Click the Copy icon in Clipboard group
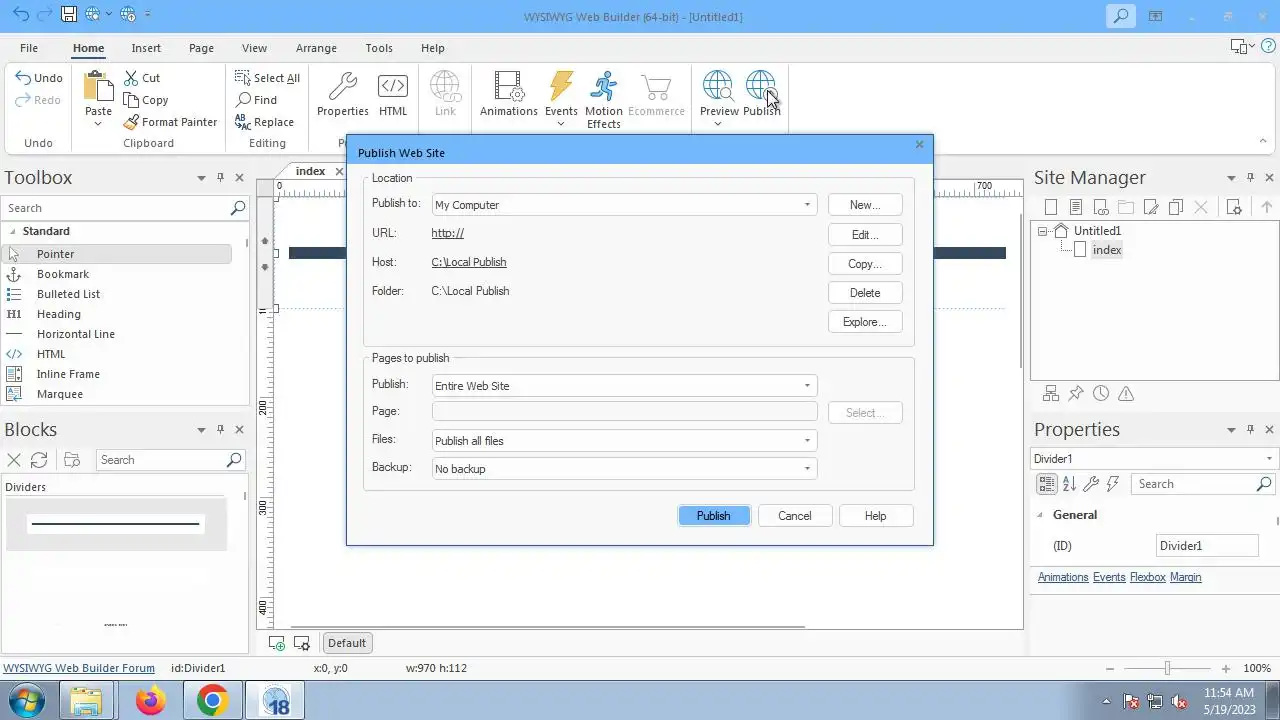The width and height of the screenshot is (1280, 720). click(x=132, y=100)
